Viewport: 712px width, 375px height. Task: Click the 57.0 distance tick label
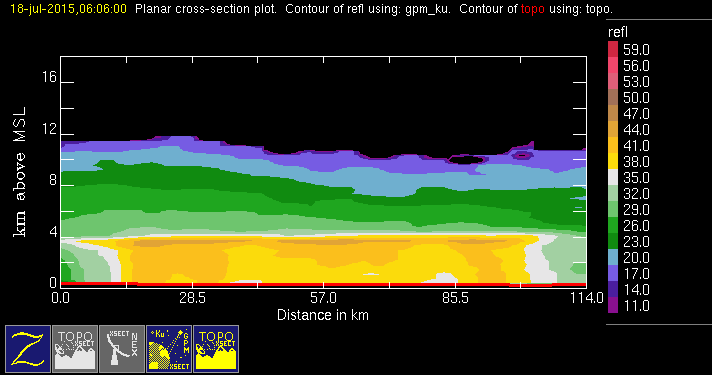pyautogui.click(x=323, y=298)
